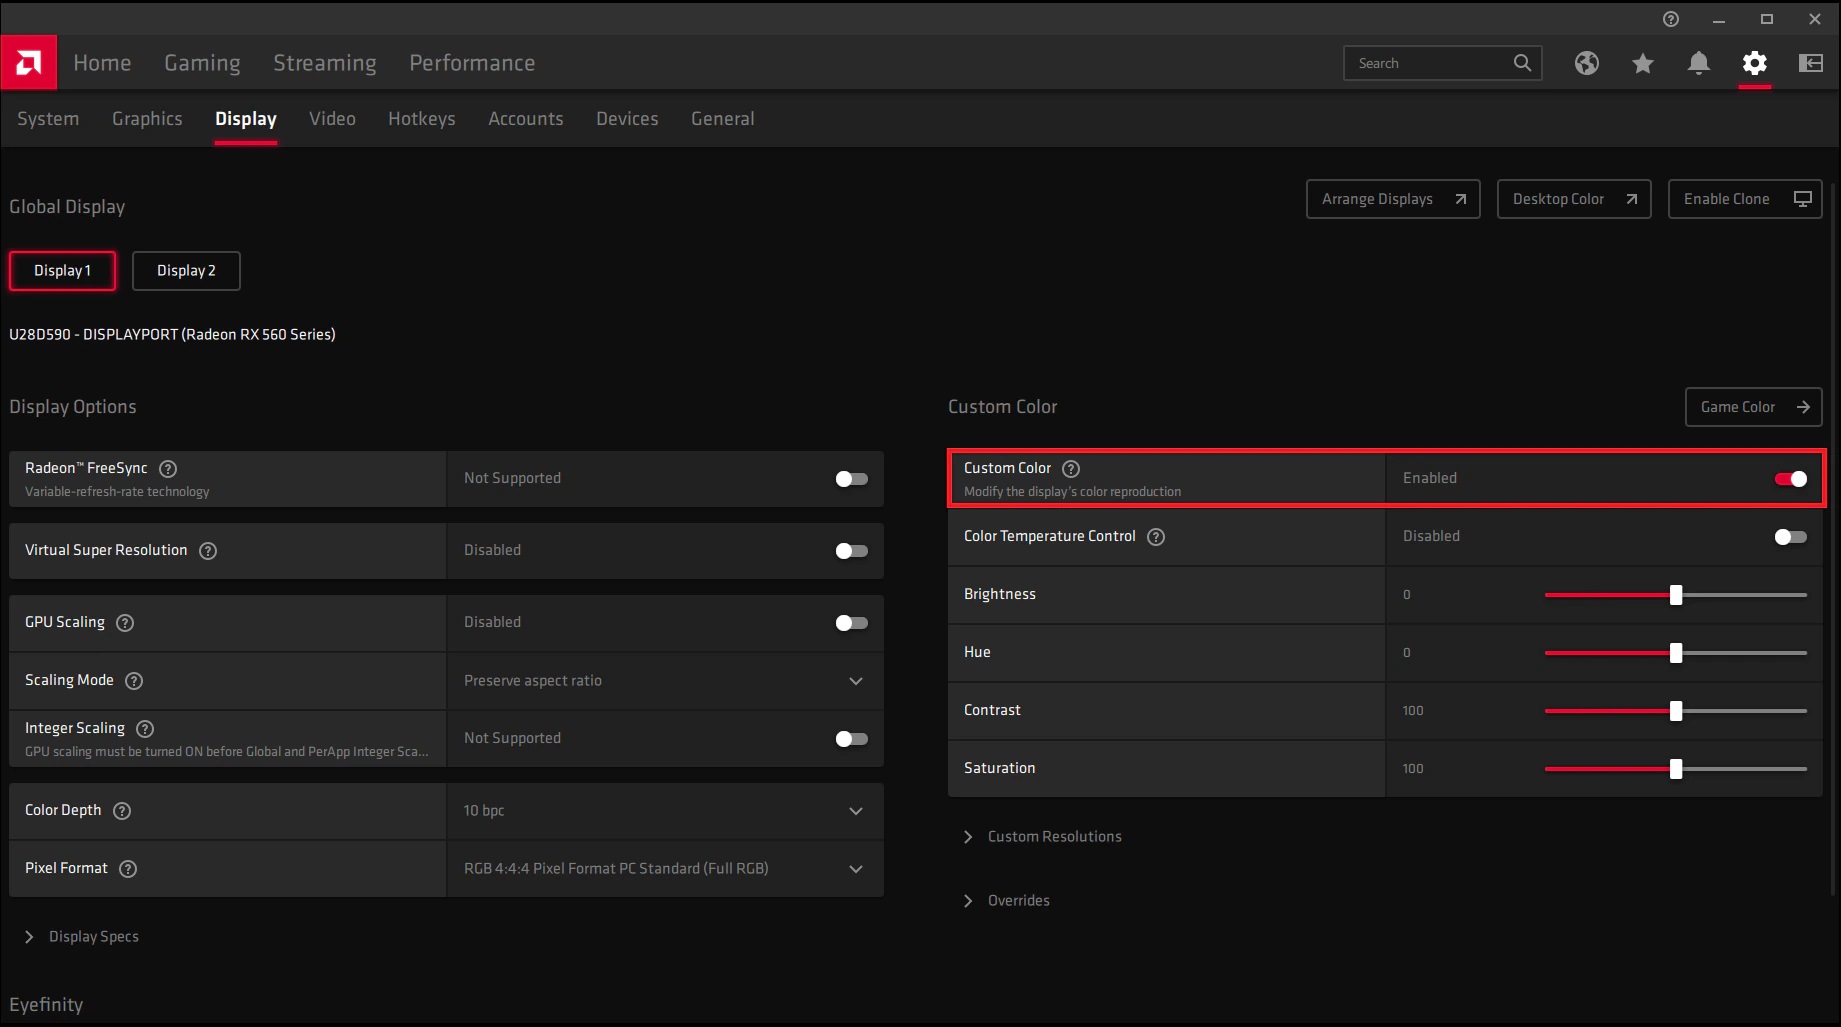Image resolution: width=1841 pixels, height=1027 pixels.
Task: Open the Performance menu tab
Action: (472, 63)
